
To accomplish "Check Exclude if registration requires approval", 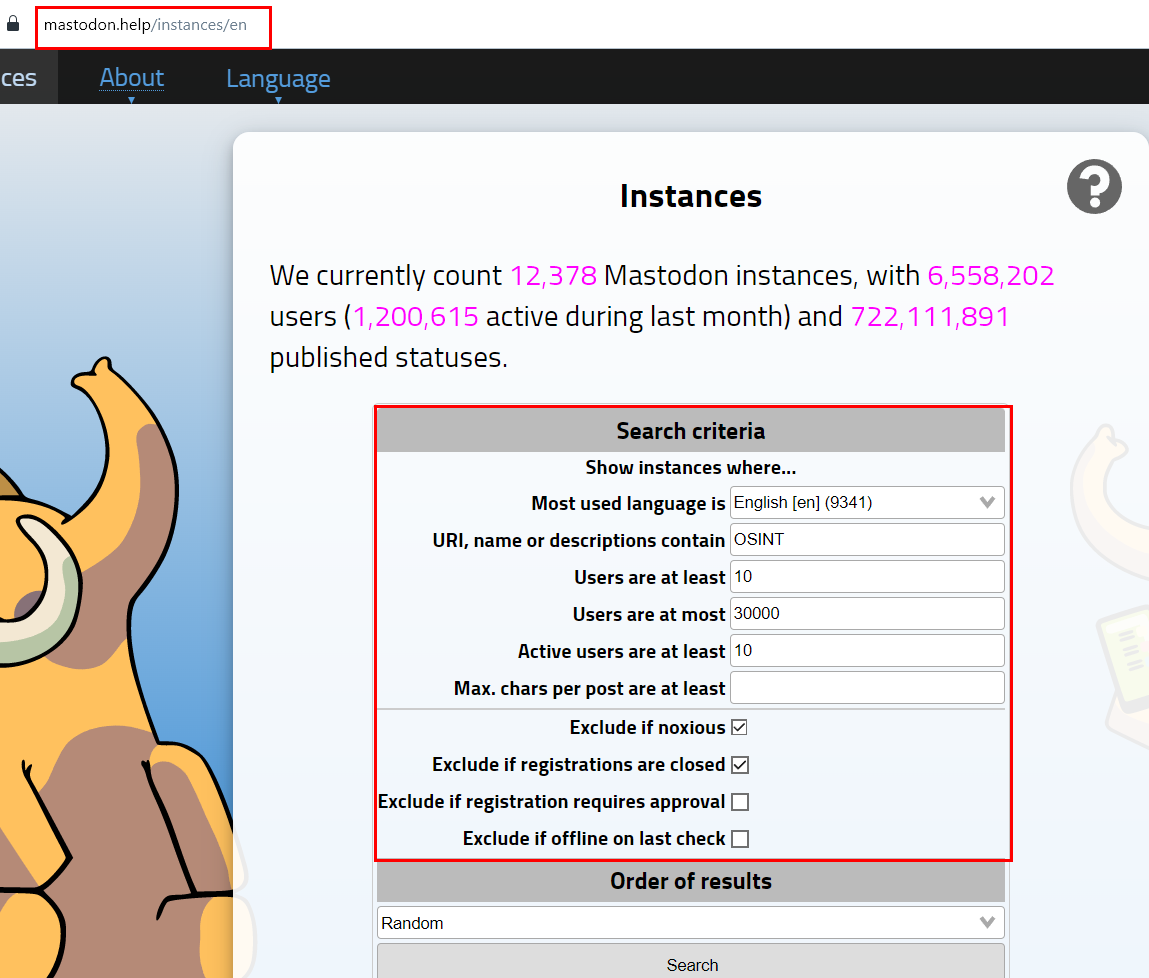I will click(x=739, y=801).
